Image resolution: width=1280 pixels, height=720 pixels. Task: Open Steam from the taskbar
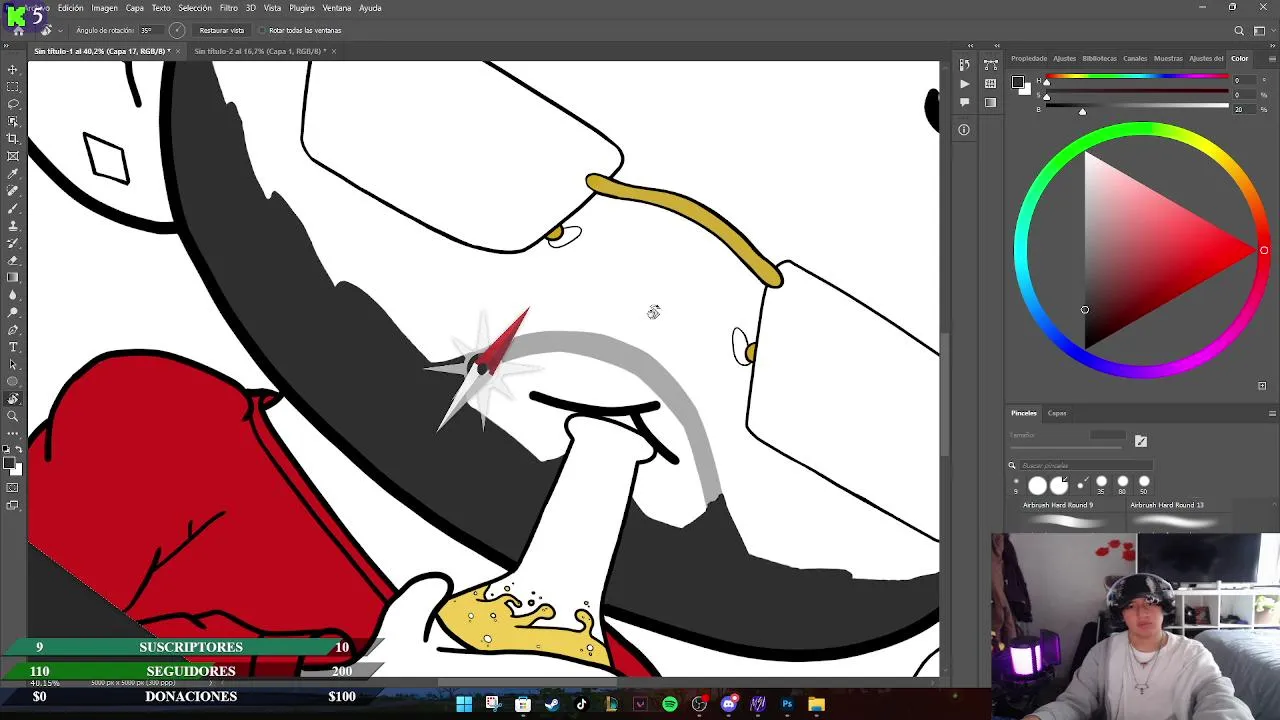pos(552,704)
